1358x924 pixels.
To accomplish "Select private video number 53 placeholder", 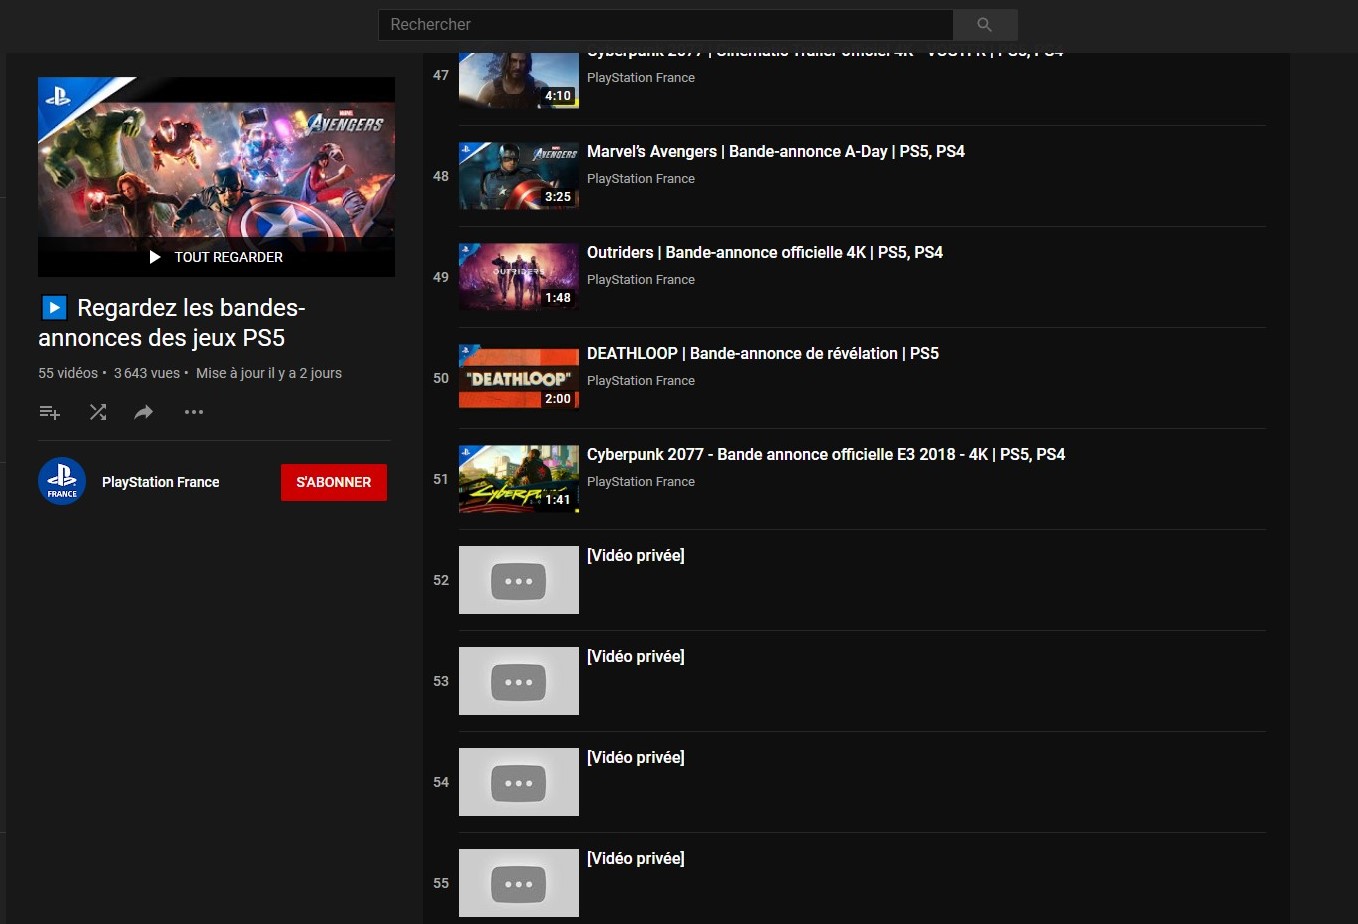I will (x=519, y=681).
